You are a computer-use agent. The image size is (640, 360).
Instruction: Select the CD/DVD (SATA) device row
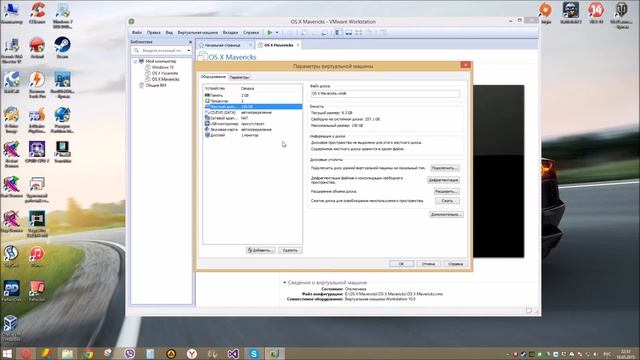[253, 112]
